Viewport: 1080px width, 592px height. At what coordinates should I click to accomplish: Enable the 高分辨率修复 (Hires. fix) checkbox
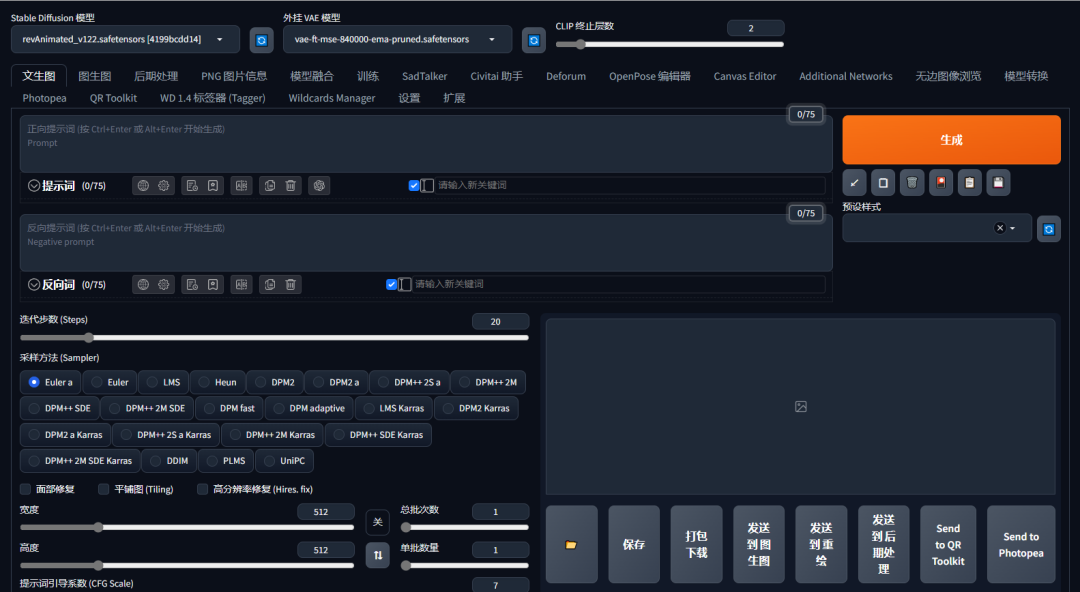click(x=203, y=489)
